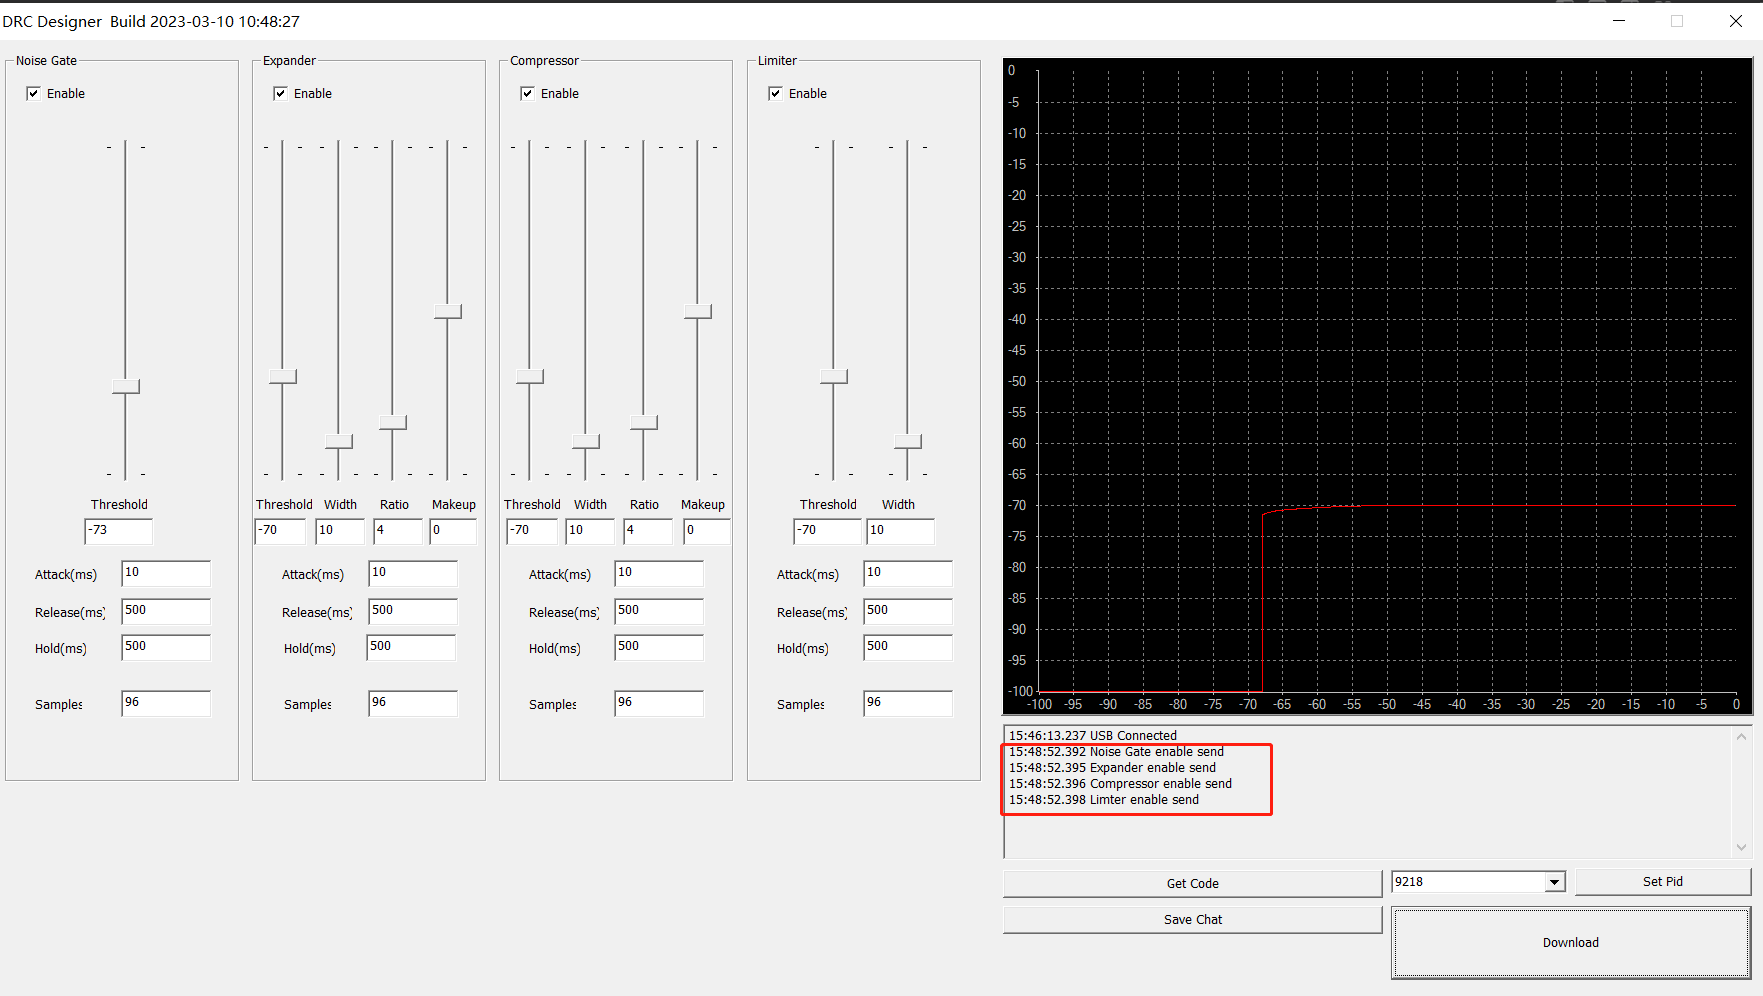Click the Get Code button

click(1191, 883)
